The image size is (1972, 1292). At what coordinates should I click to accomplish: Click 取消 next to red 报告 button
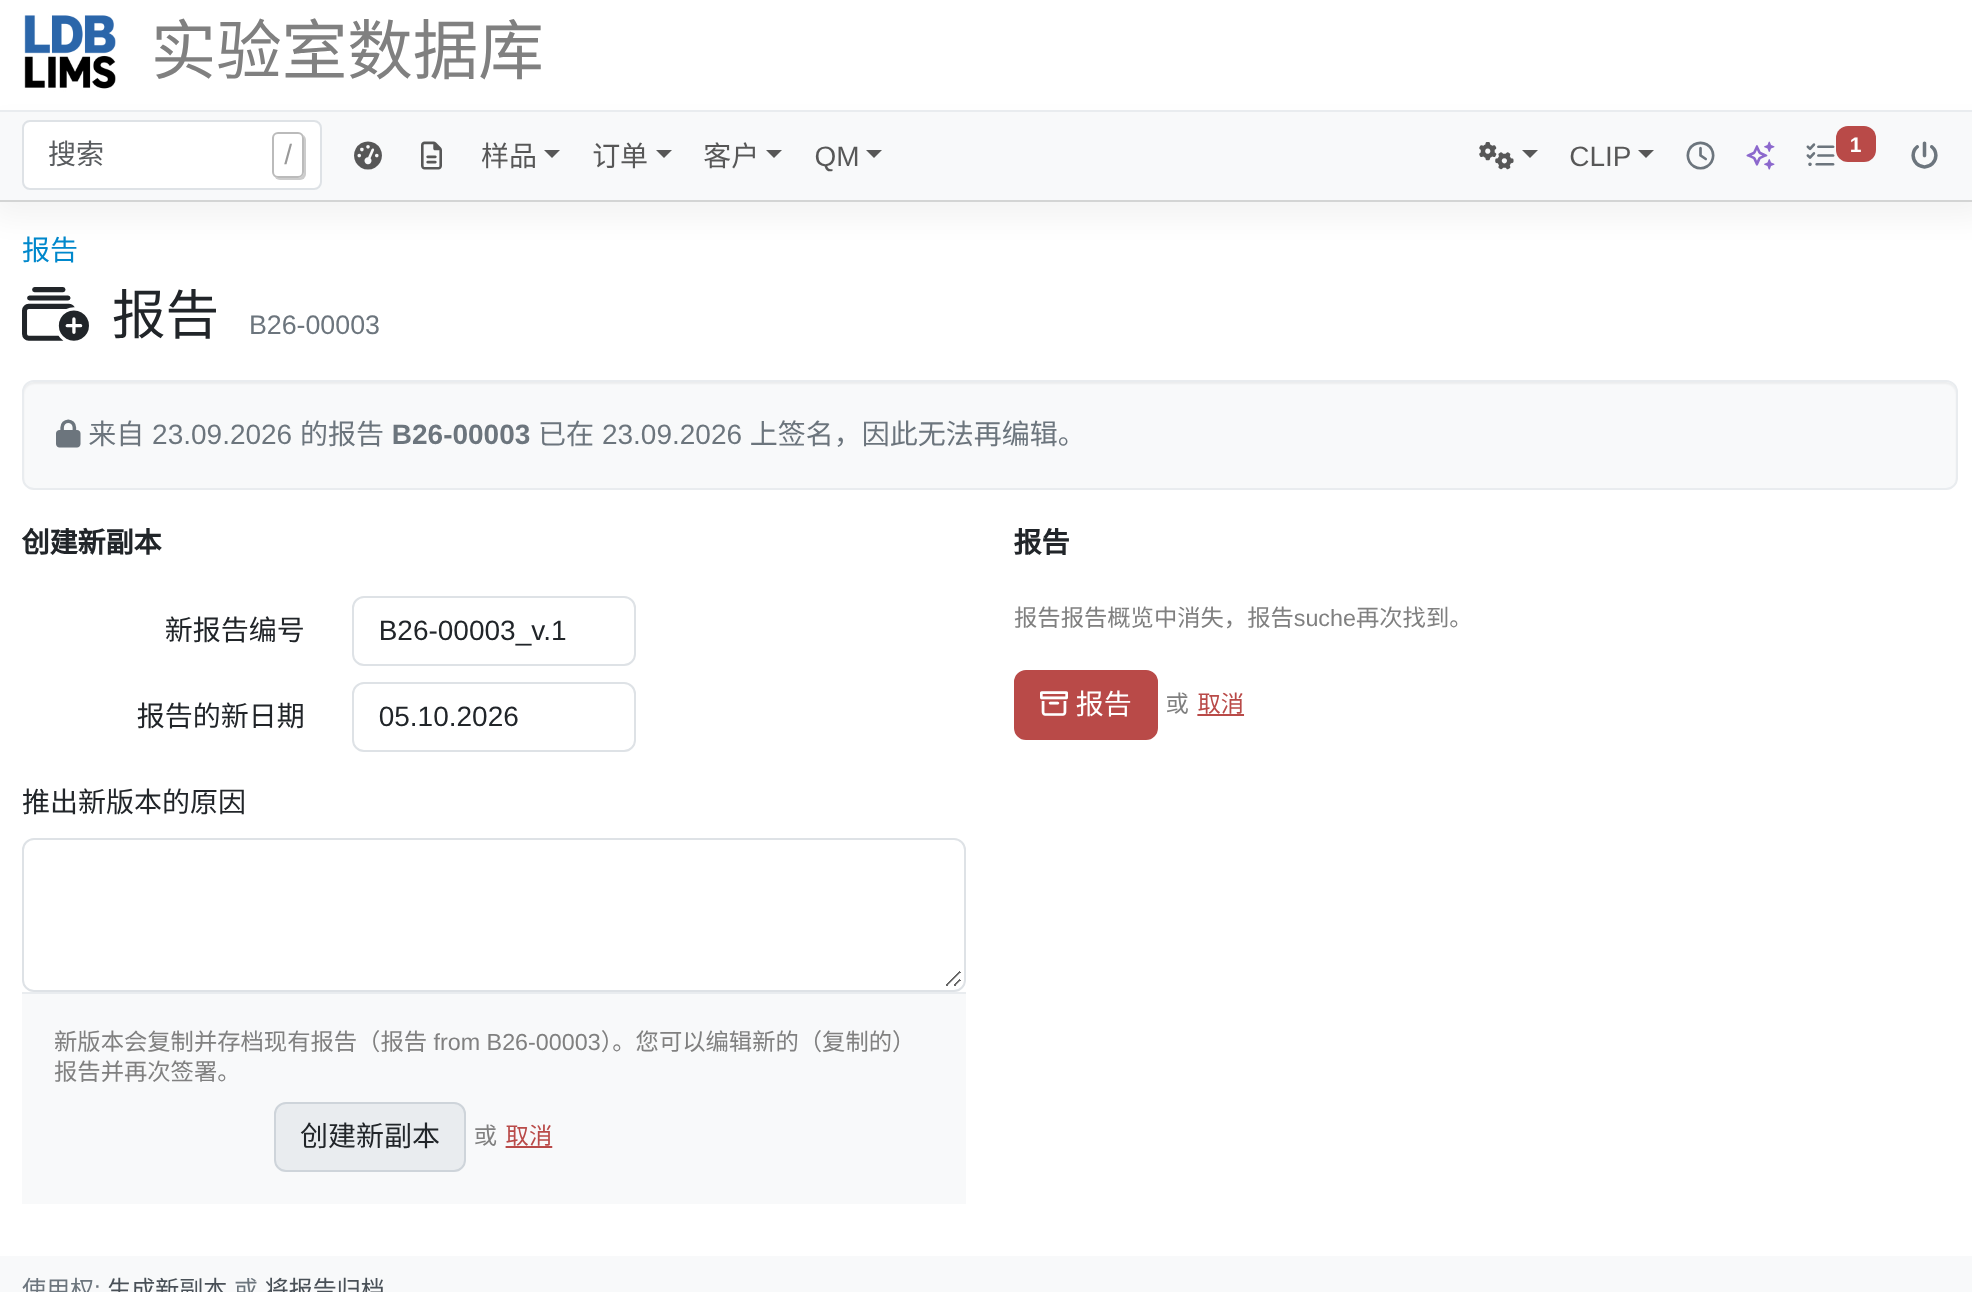pyautogui.click(x=1221, y=705)
